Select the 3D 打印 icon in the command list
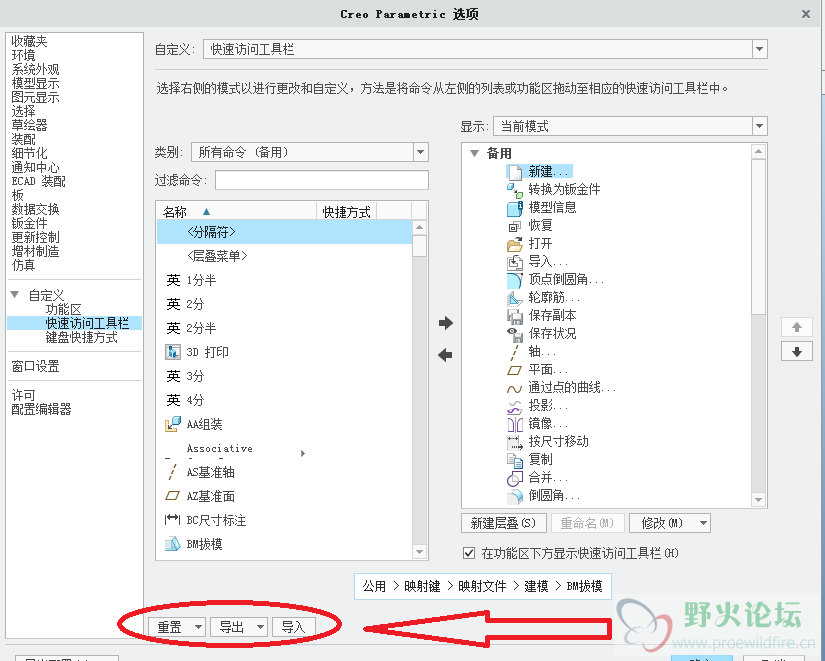825x661 pixels. tap(173, 352)
